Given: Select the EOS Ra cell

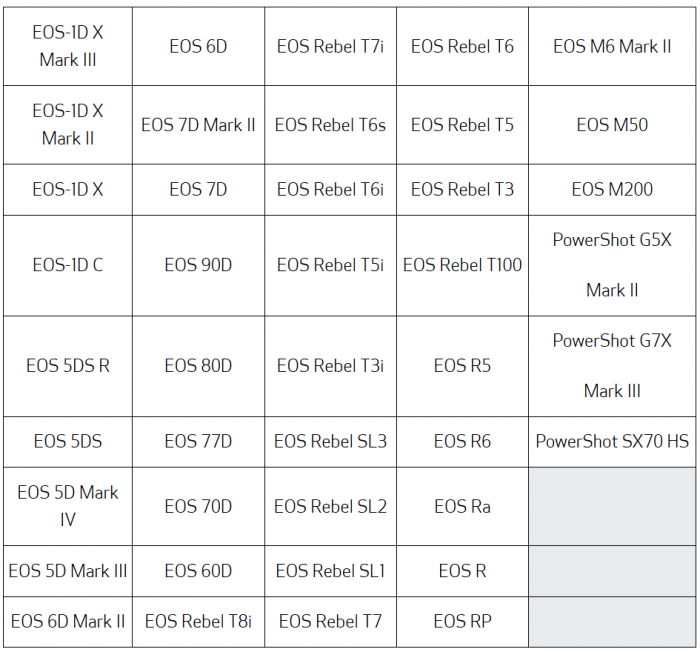Looking at the screenshot, I should pyautogui.click(x=462, y=506).
